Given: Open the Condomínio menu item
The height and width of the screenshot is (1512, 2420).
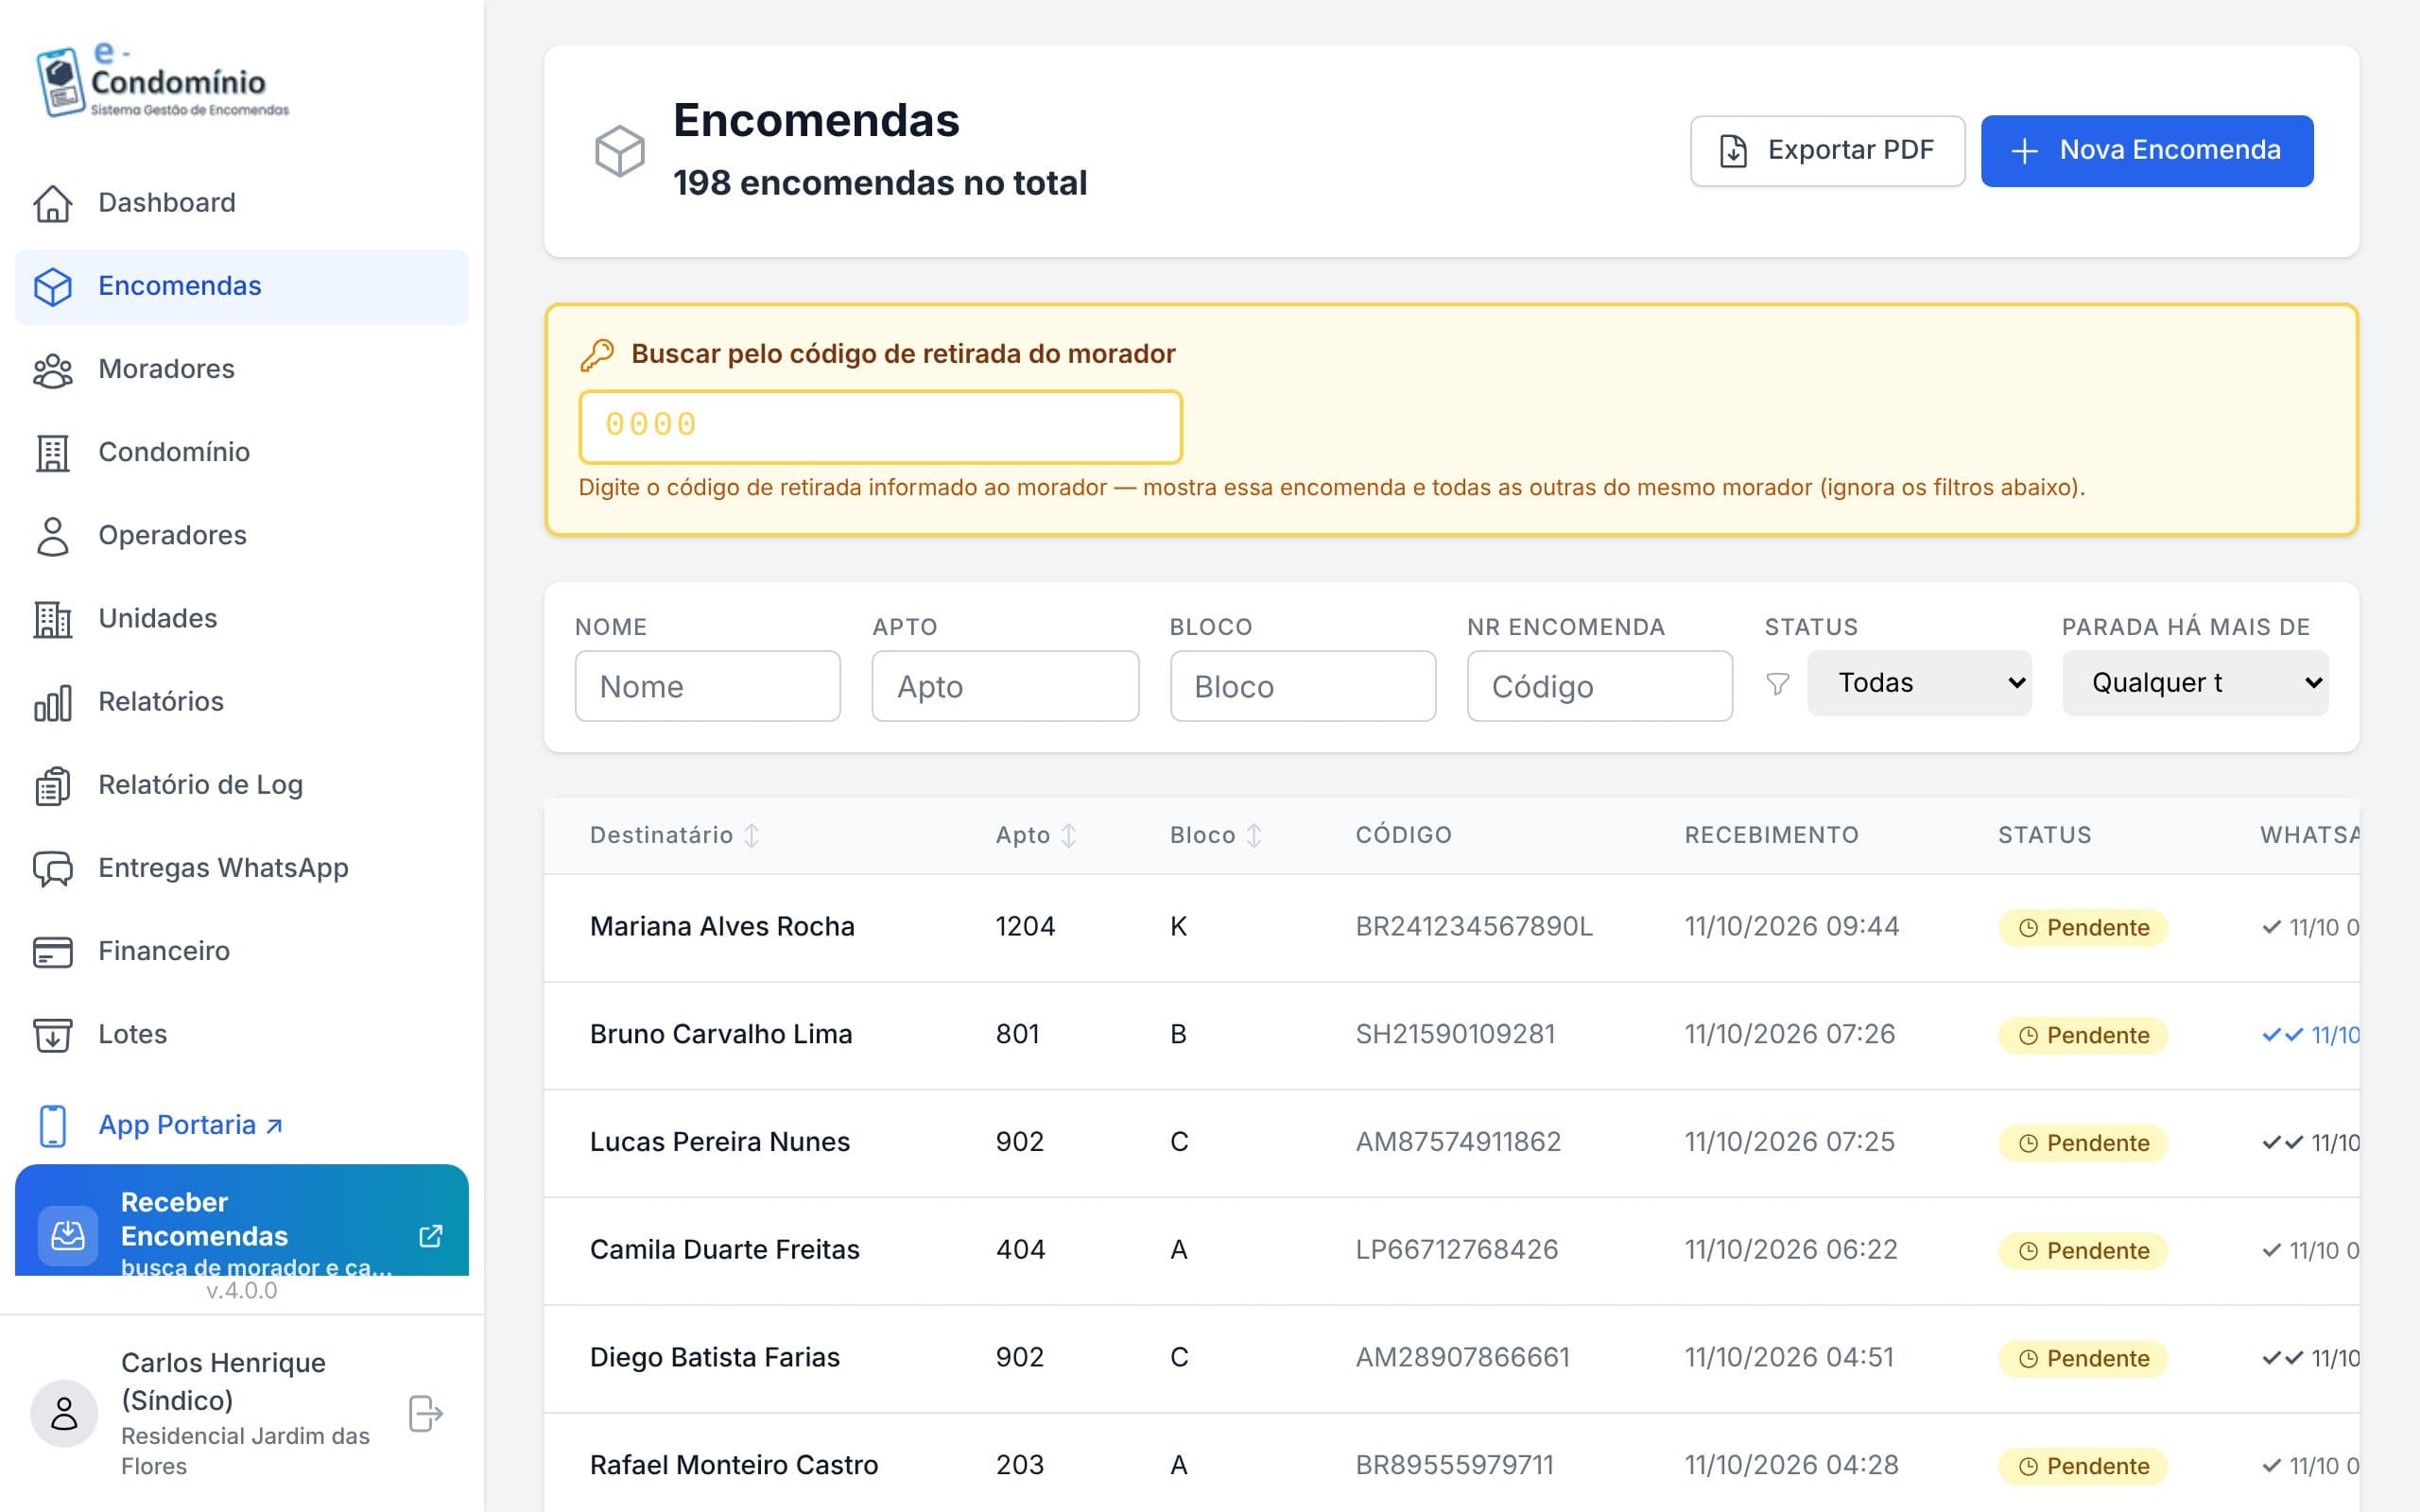Looking at the screenshot, I should 241,452.
